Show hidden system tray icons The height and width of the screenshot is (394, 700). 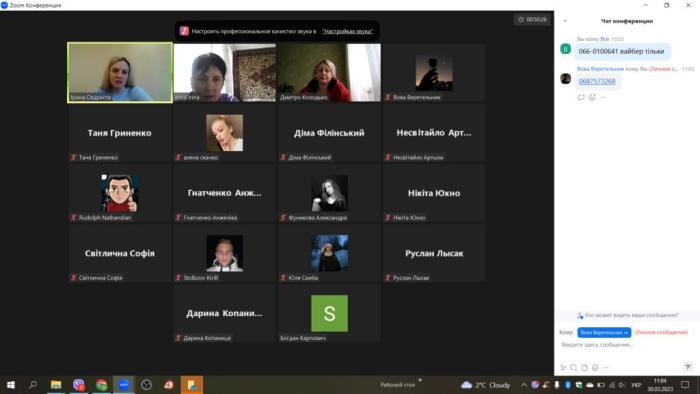[x=524, y=385]
